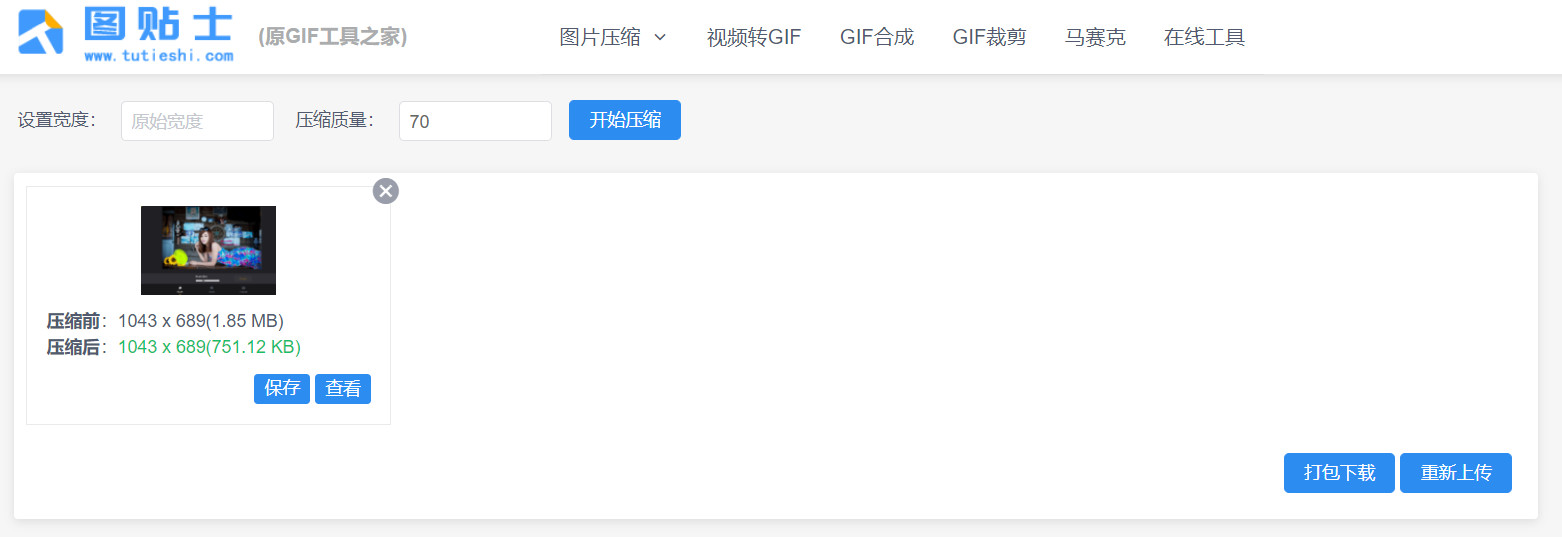Download all as package via 打包下载

click(x=1339, y=473)
